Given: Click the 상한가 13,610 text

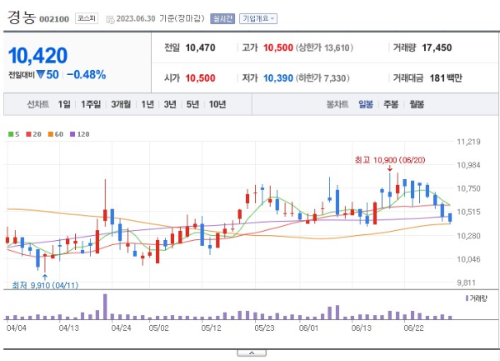Looking at the screenshot, I should [324, 48].
